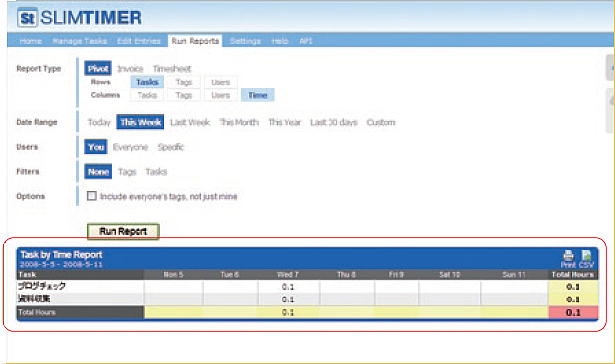
Task: Click the red Total Hours grand total cell
Action: tap(573, 313)
